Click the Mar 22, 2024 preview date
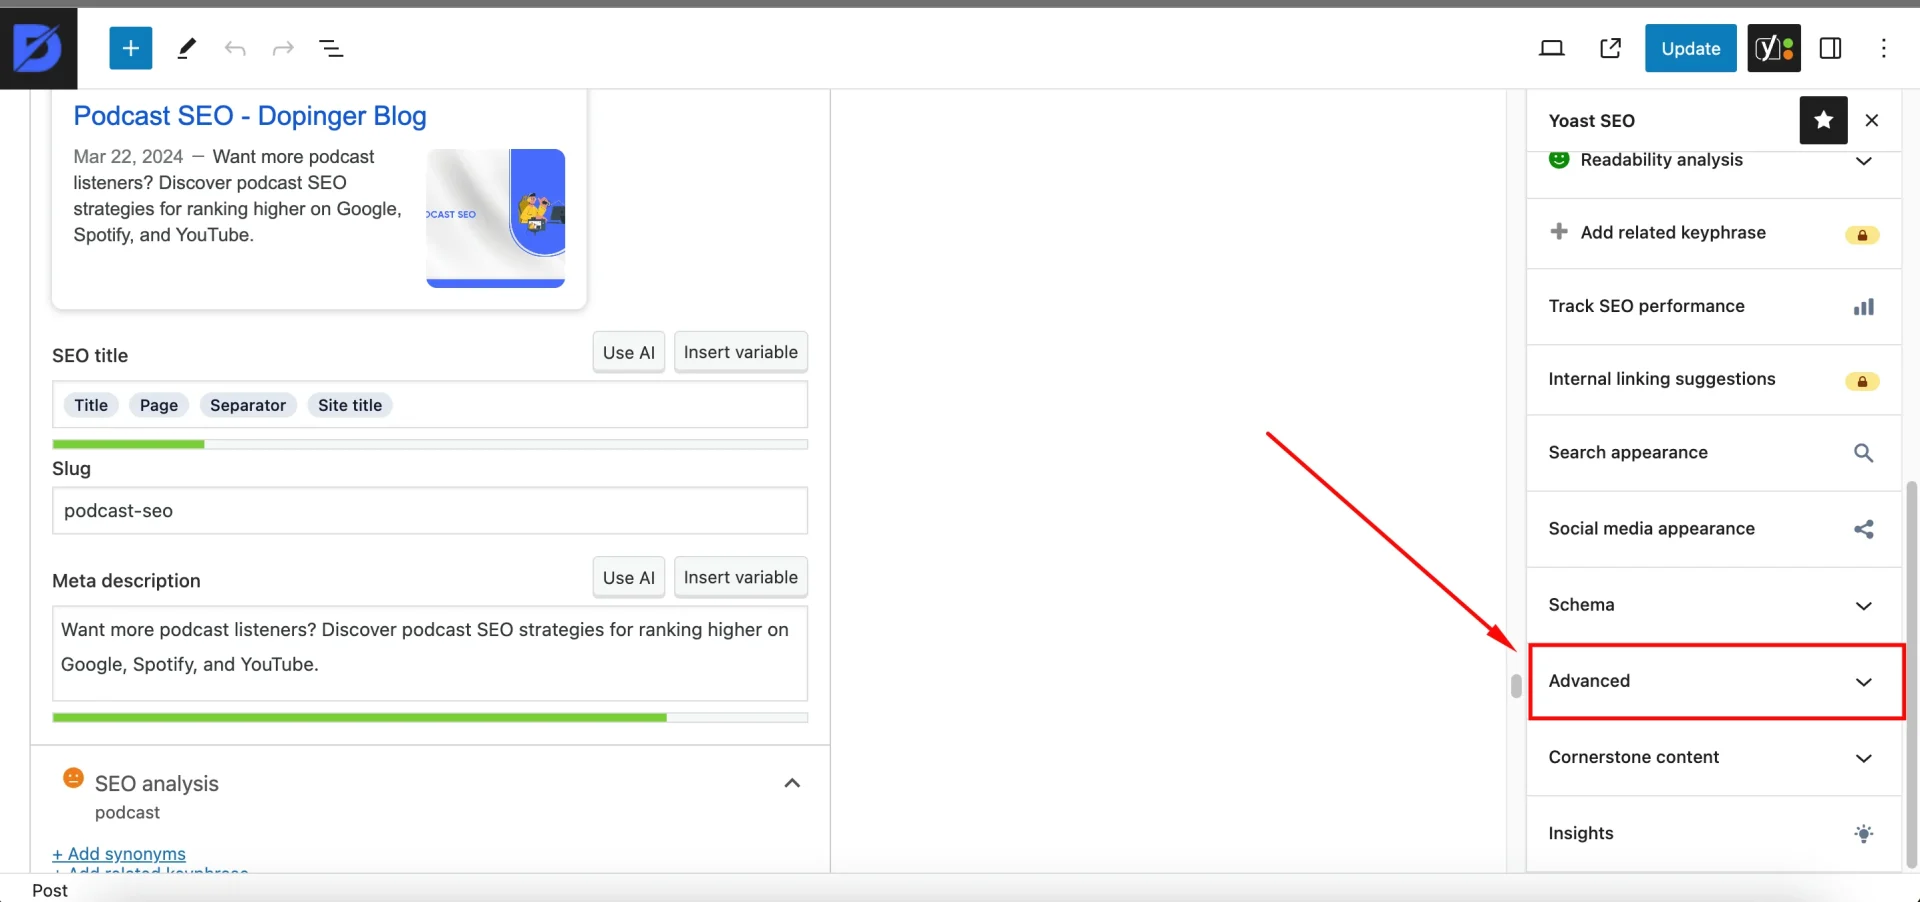Screen dimensions: 1920x902 coord(128,156)
